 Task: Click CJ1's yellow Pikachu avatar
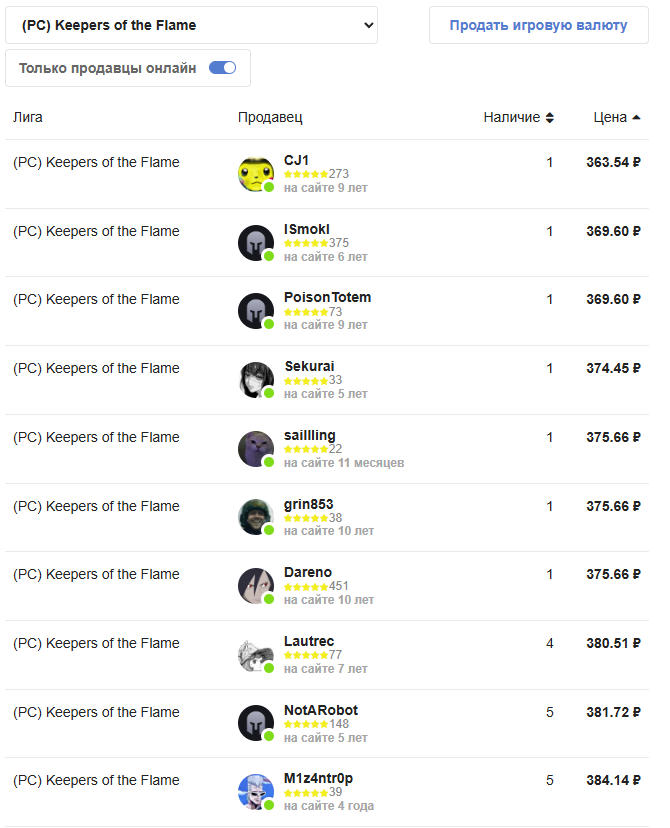click(256, 174)
